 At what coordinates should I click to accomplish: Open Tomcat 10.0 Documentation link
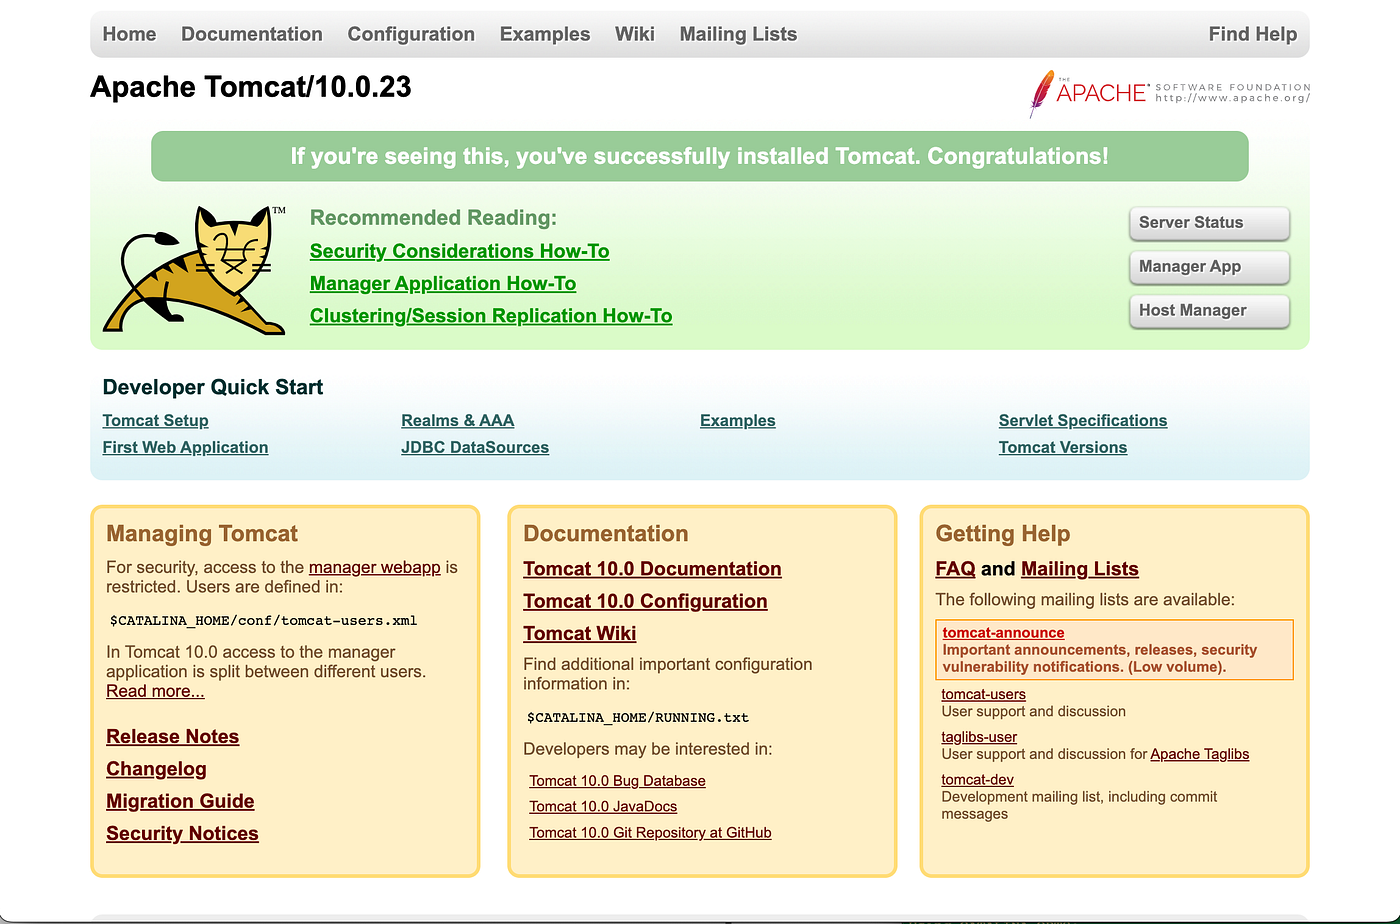tap(652, 569)
